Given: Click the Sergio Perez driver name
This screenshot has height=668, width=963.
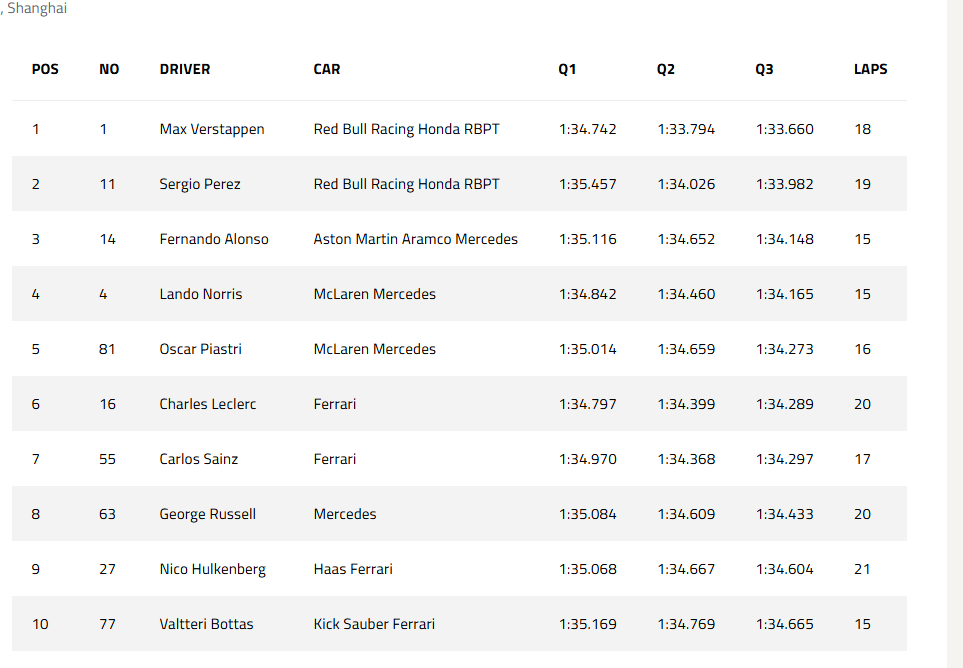Looking at the screenshot, I should pos(200,184).
